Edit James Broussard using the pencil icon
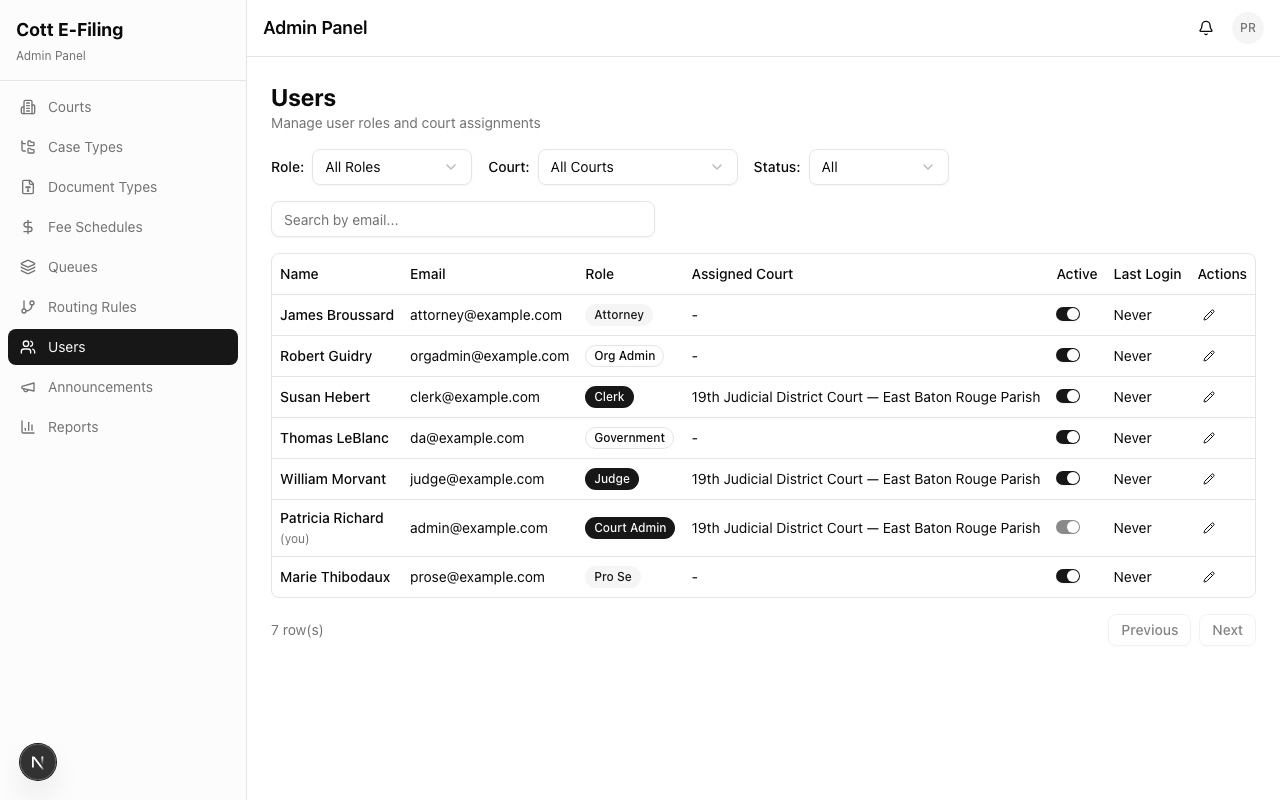 [1209, 315]
